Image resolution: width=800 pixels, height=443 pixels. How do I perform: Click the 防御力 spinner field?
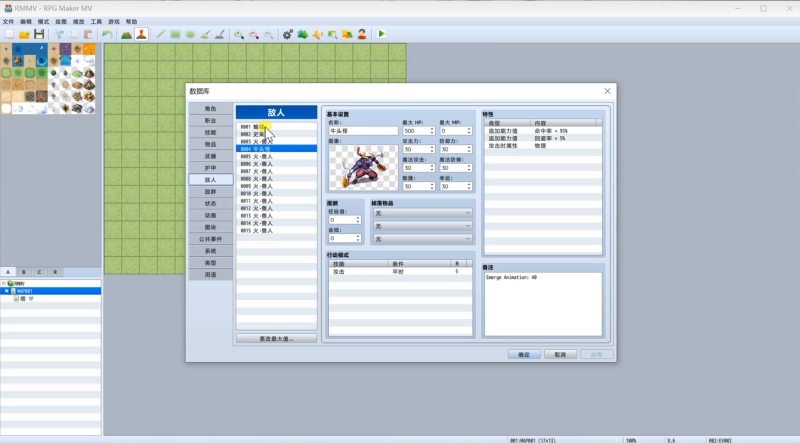pyautogui.click(x=455, y=149)
